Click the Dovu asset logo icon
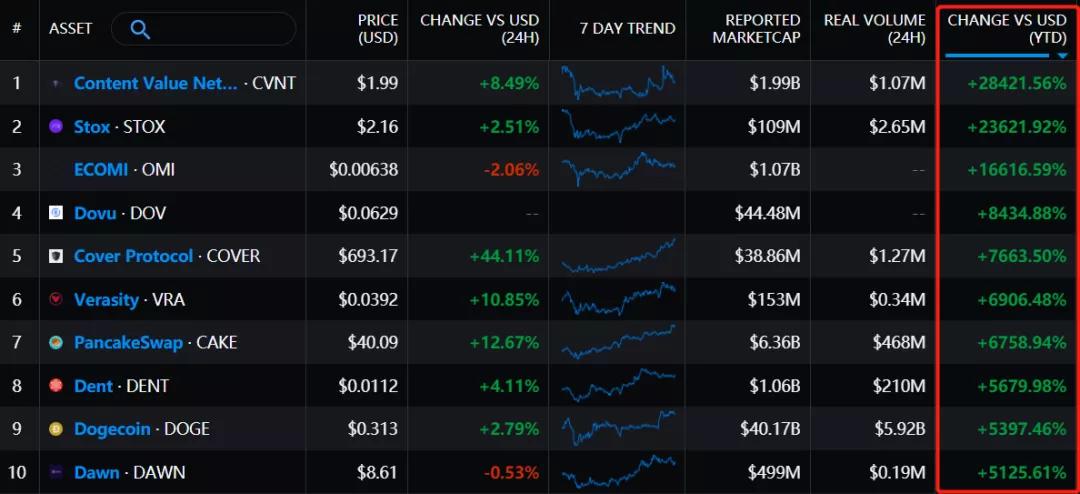The height and width of the screenshot is (494, 1080). pyautogui.click(x=56, y=213)
